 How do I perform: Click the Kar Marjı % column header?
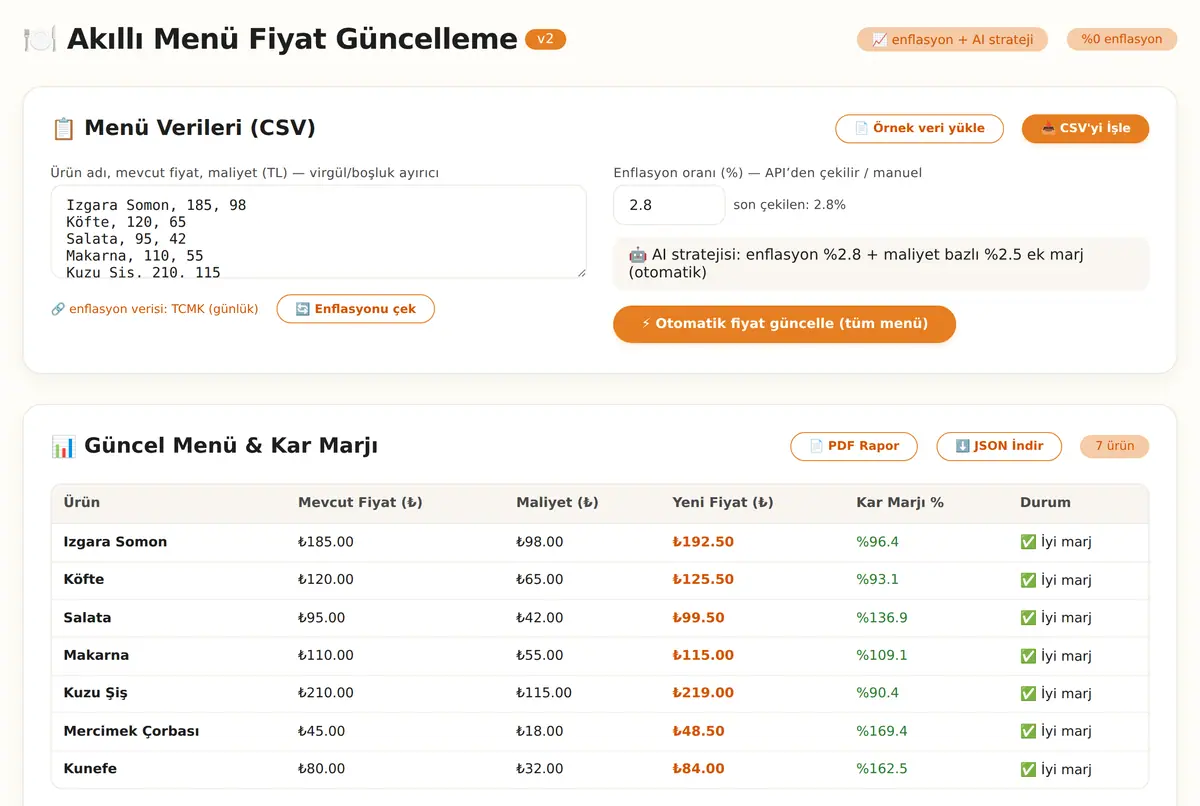point(900,503)
